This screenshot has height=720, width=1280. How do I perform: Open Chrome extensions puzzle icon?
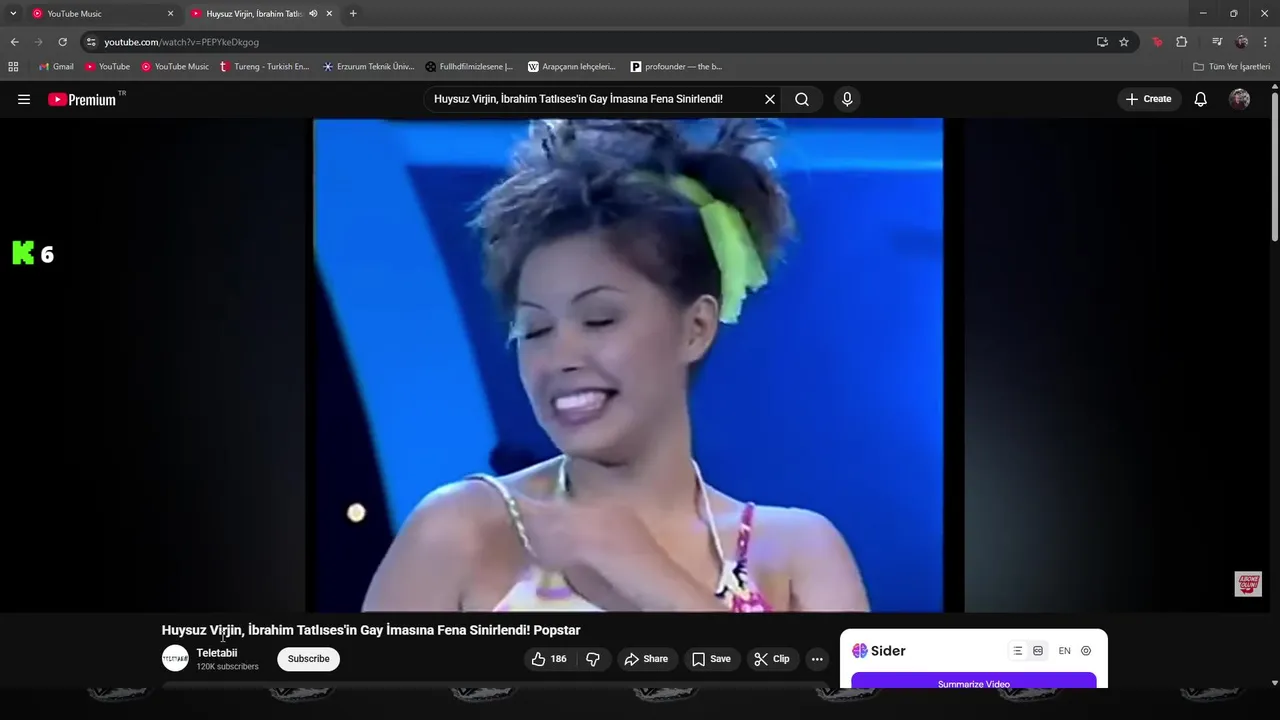pos(1182,42)
